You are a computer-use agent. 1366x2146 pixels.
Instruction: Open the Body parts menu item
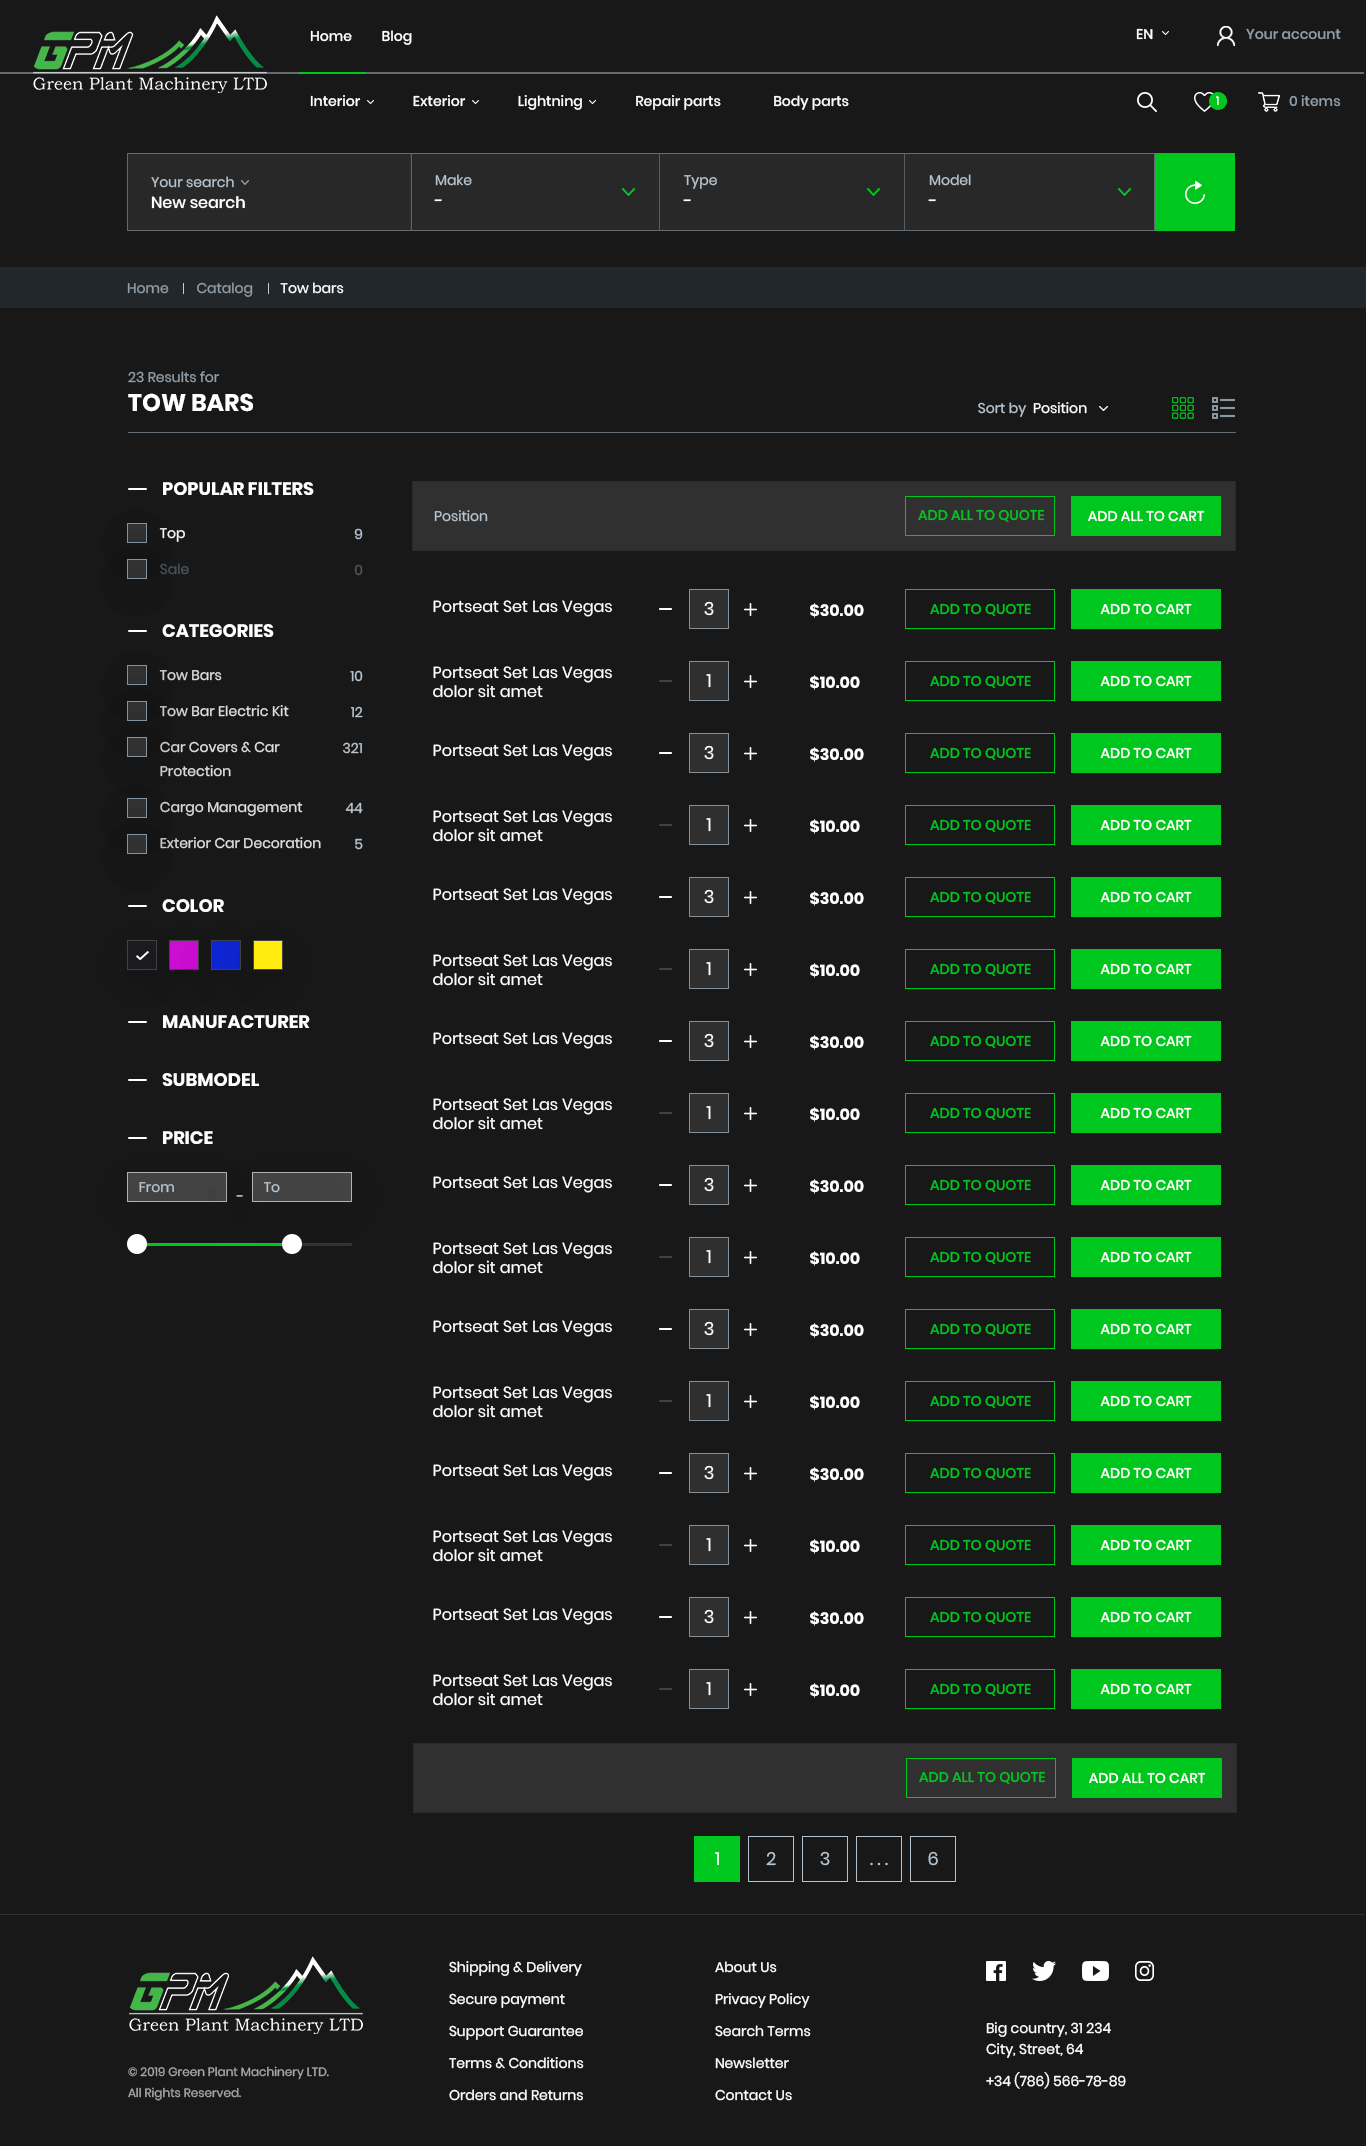click(x=811, y=101)
